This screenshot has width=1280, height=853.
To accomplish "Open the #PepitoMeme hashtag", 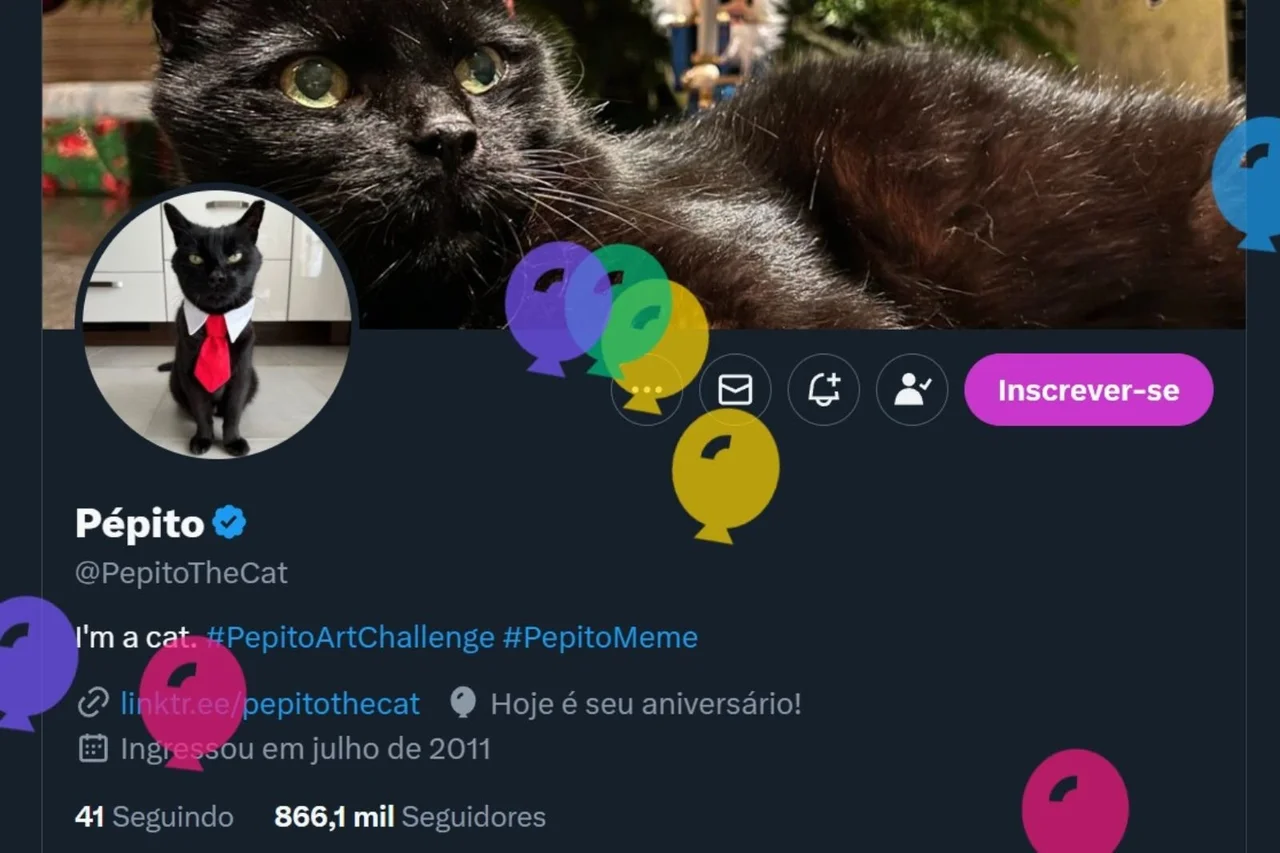I will [x=599, y=637].
